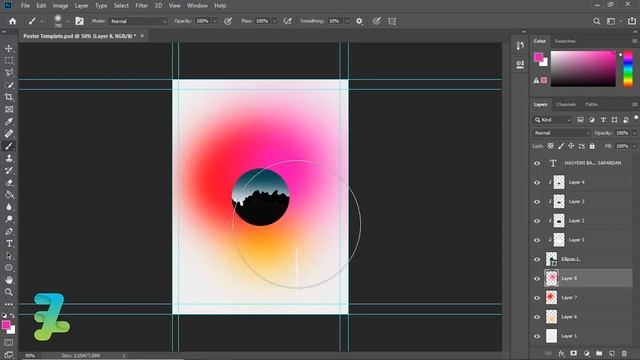This screenshot has height=360, width=640.
Task: Expand the Smoothing value dropdown
Action: (x=347, y=21)
